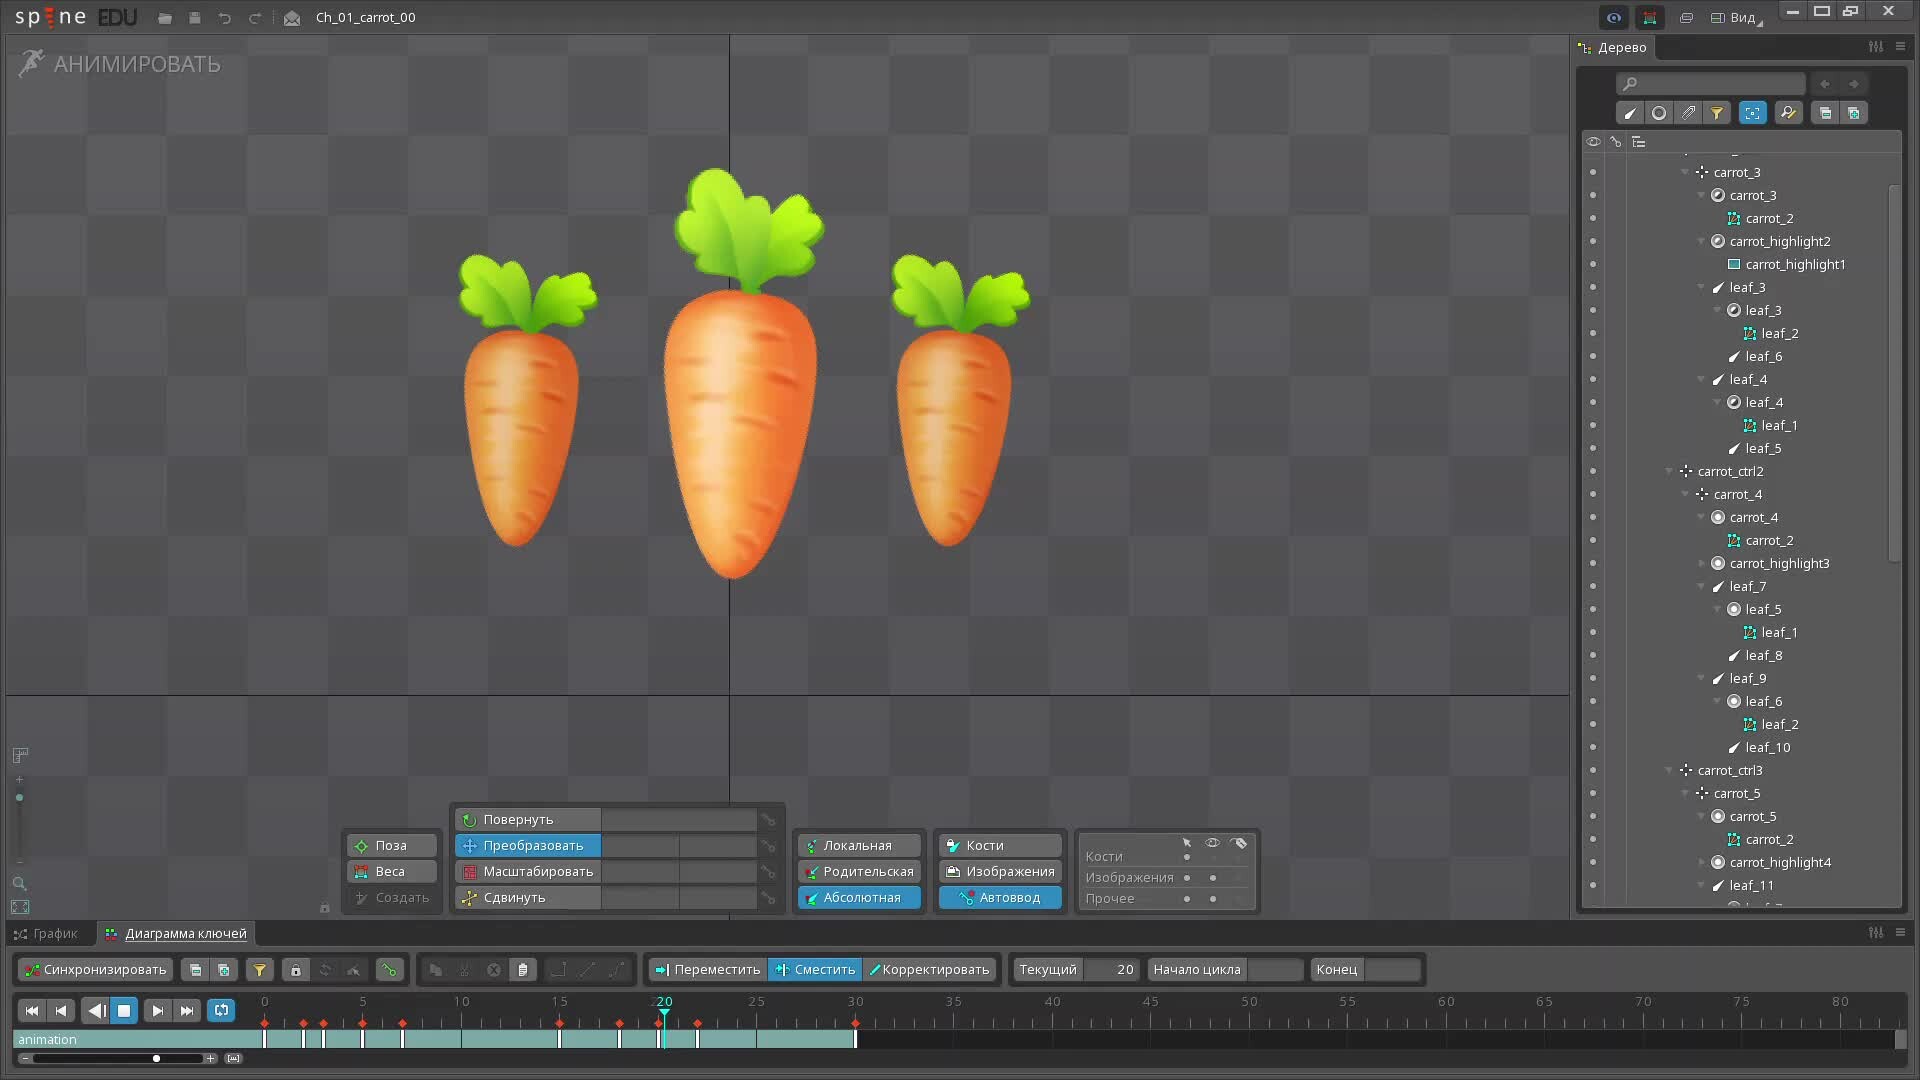Screen dimensions: 1920x1080
Task: Toggle the Автоввод auto-key mode
Action: [x=999, y=897]
